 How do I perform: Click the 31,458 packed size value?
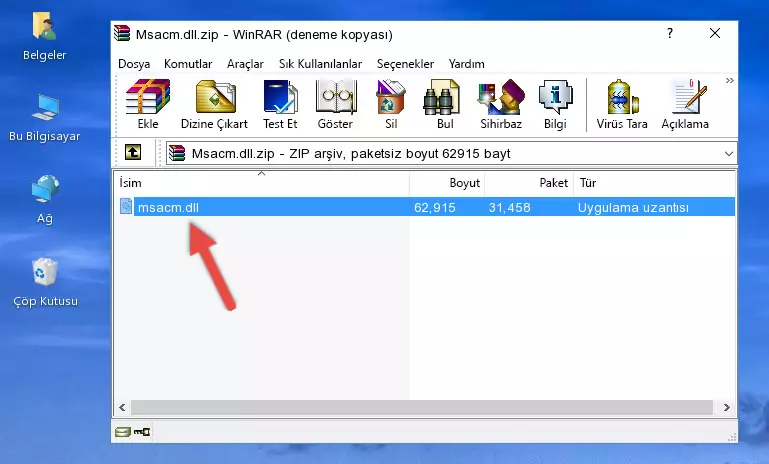click(x=510, y=207)
